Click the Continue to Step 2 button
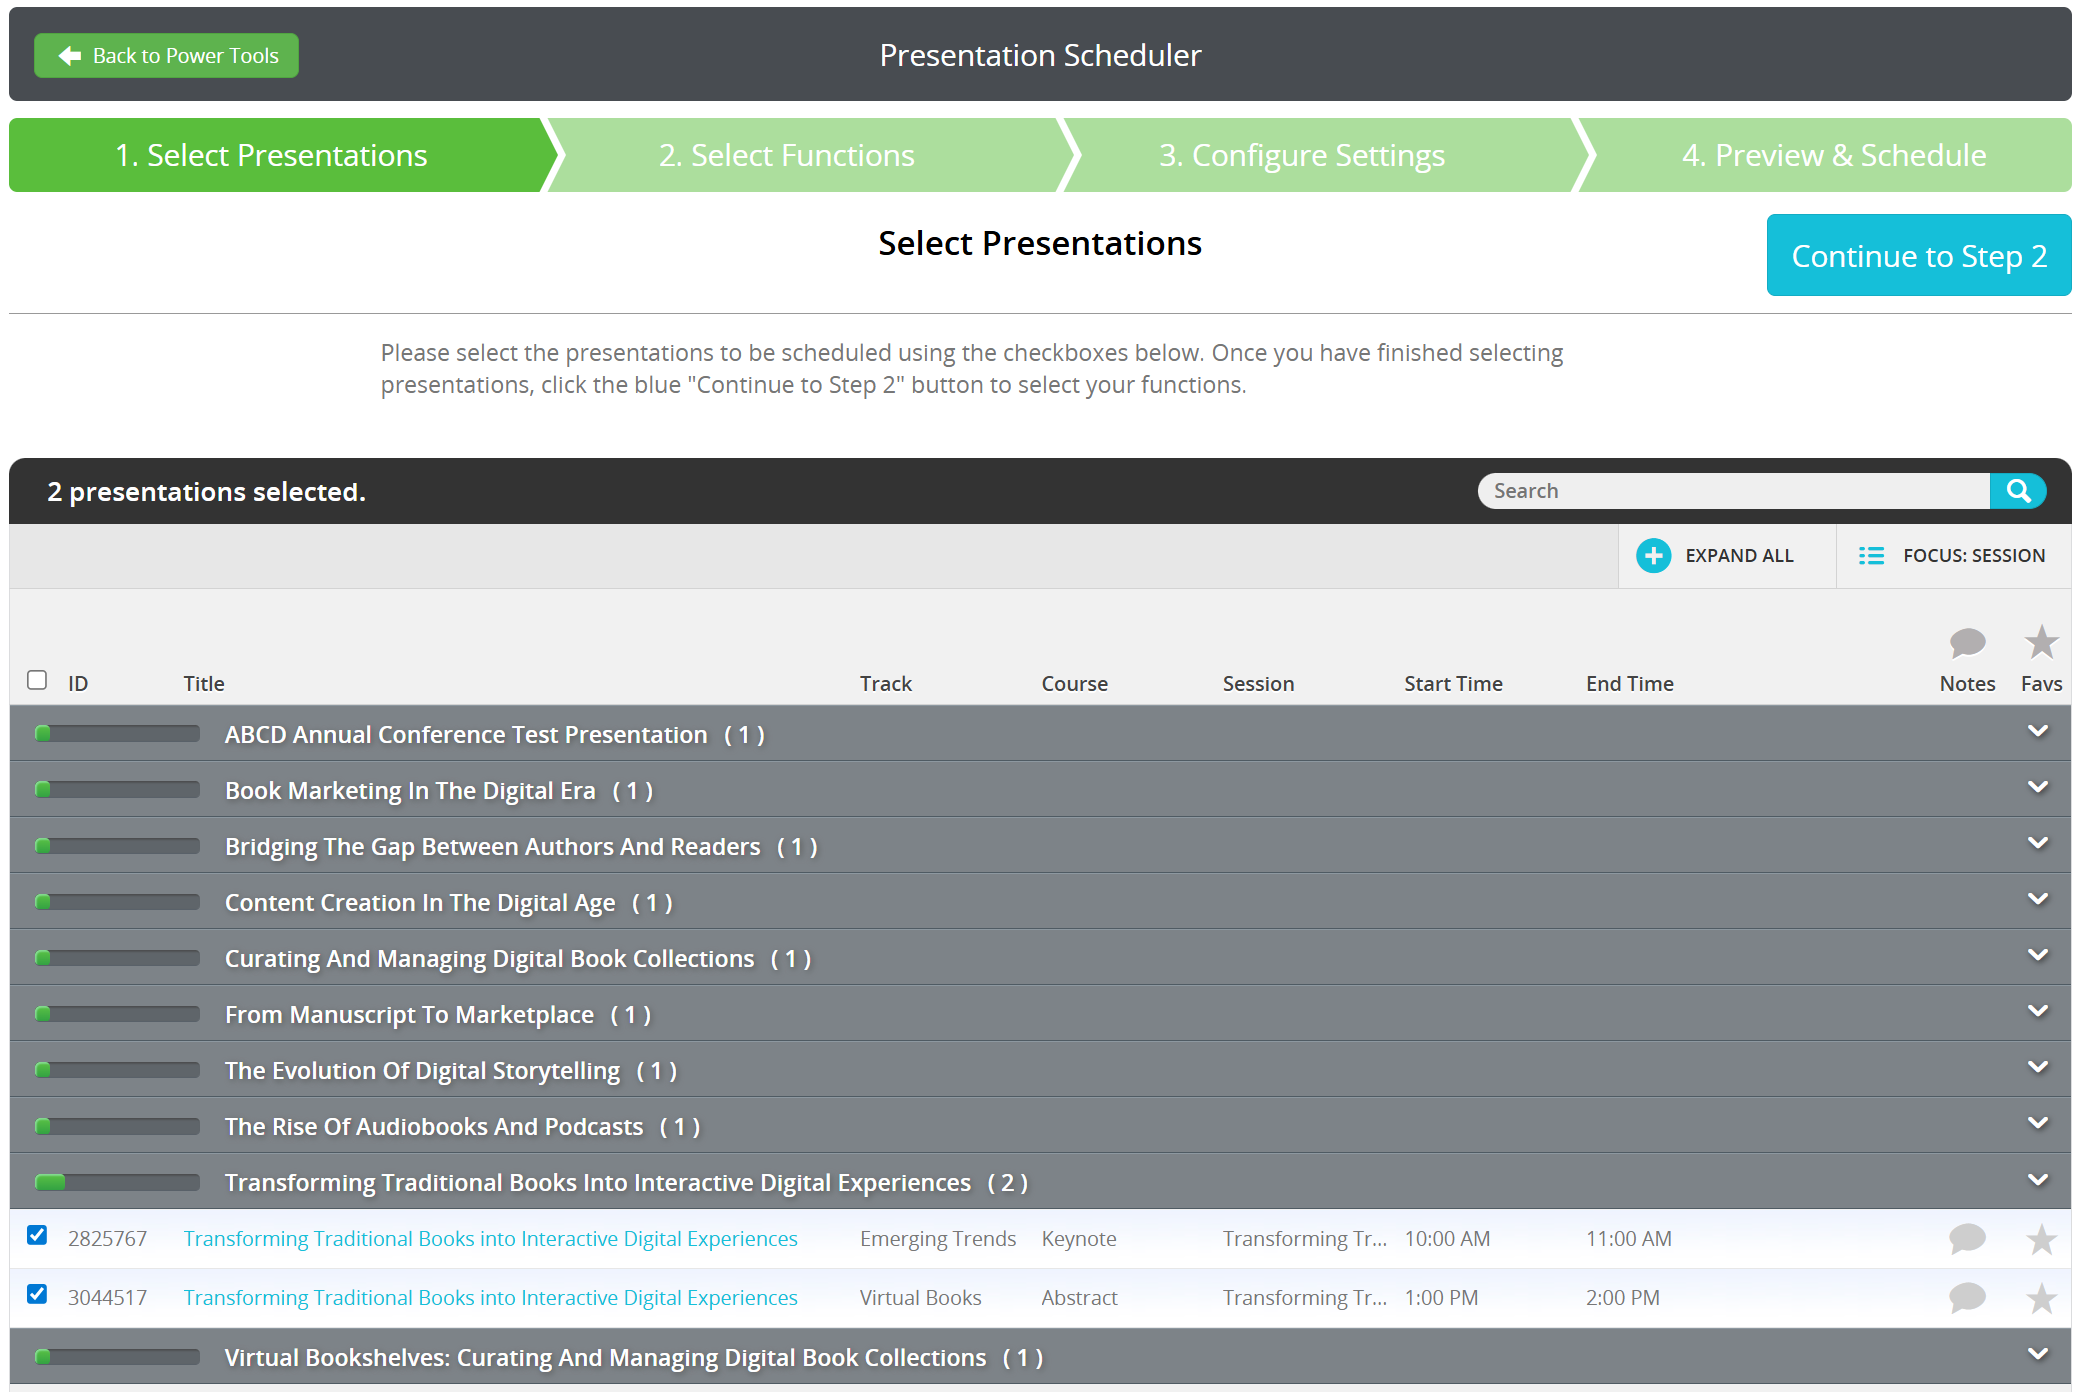The height and width of the screenshot is (1392, 2080). [1918, 256]
